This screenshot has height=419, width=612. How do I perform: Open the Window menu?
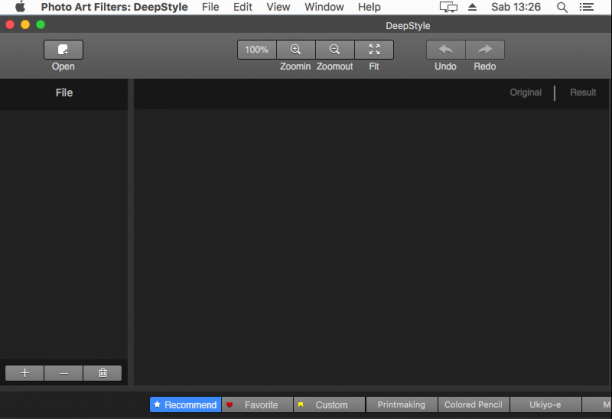click(x=324, y=7)
